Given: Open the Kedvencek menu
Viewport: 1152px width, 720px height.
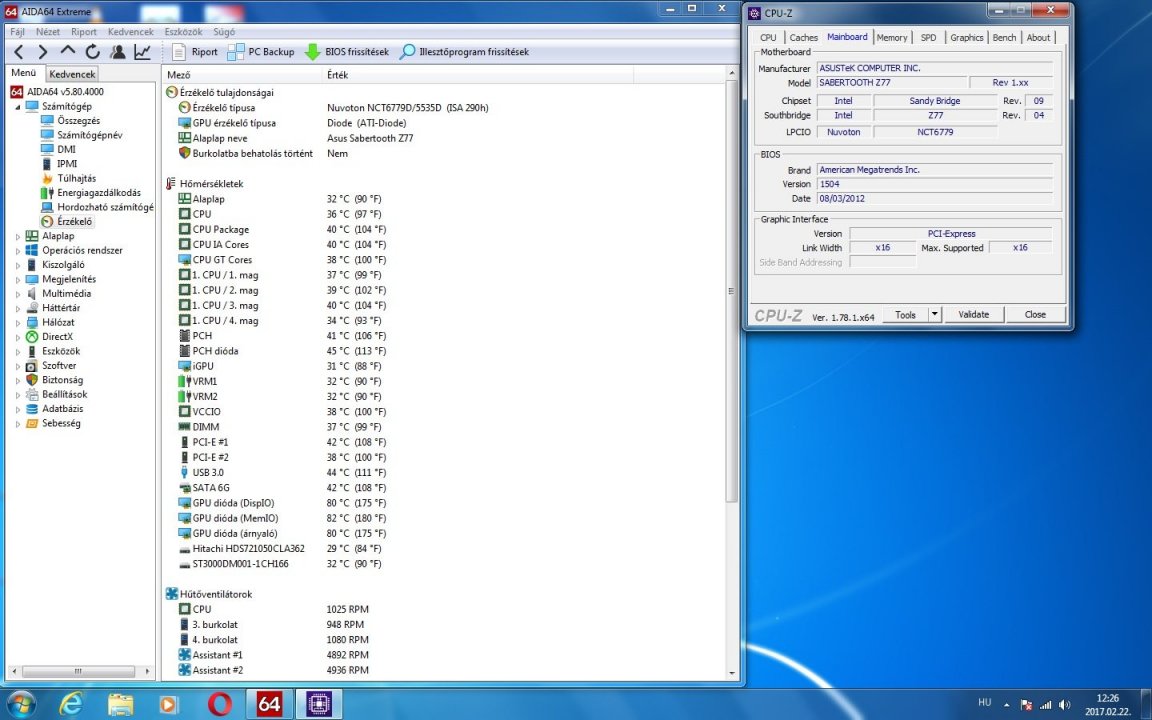Looking at the screenshot, I should click(x=131, y=32).
